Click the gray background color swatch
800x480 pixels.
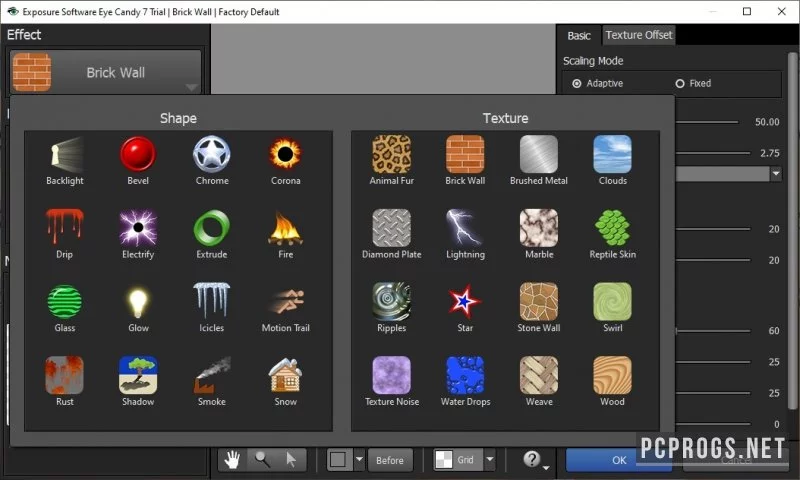338,460
